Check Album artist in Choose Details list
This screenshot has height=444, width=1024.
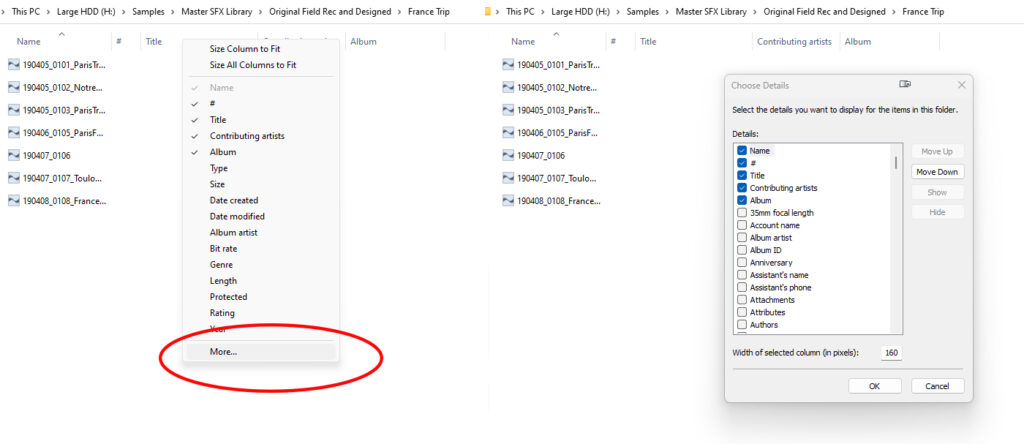tap(742, 237)
